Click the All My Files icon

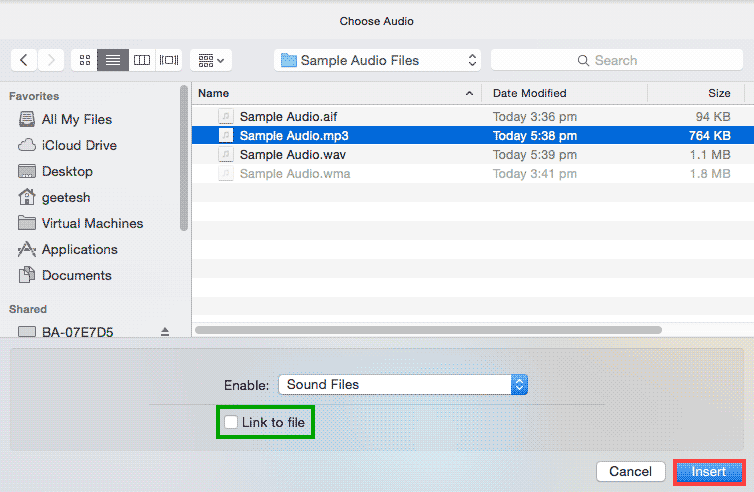pos(27,119)
